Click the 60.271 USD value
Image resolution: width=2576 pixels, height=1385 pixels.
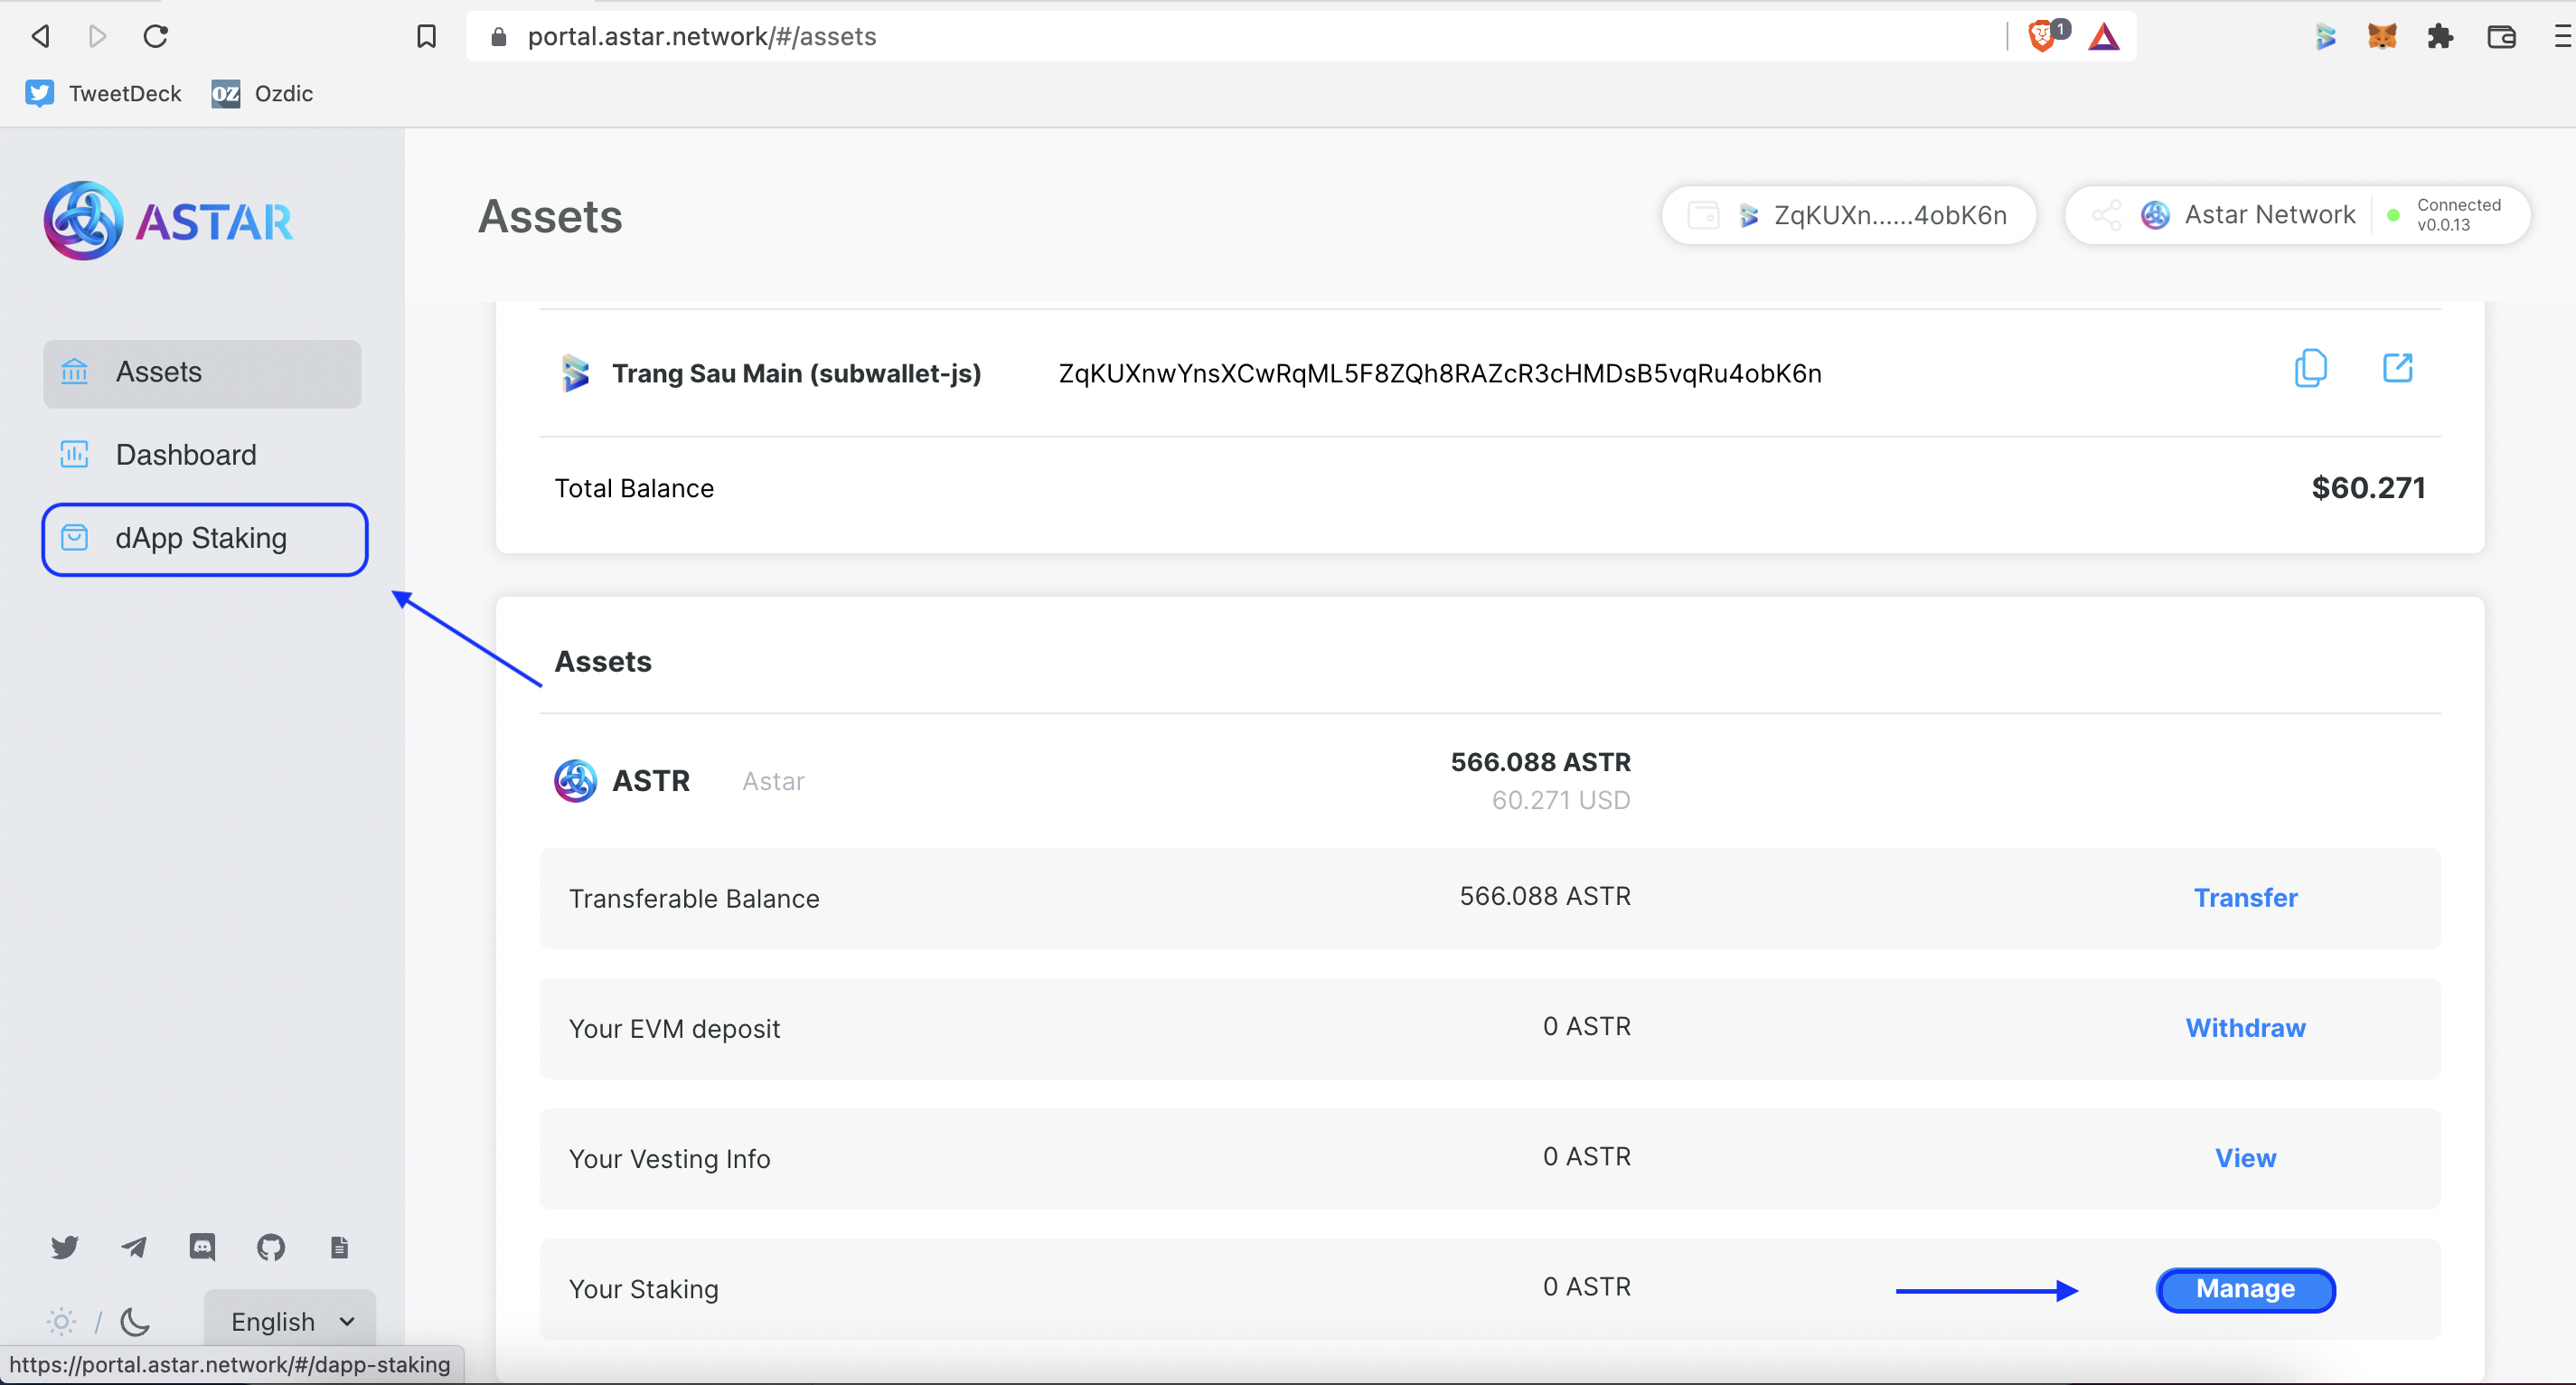pyautogui.click(x=1561, y=800)
